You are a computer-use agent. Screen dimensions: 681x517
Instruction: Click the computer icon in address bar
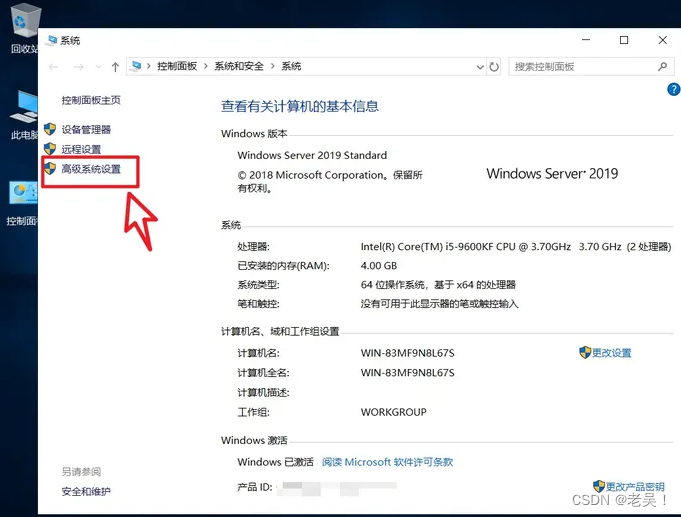(x=136, y=66)
